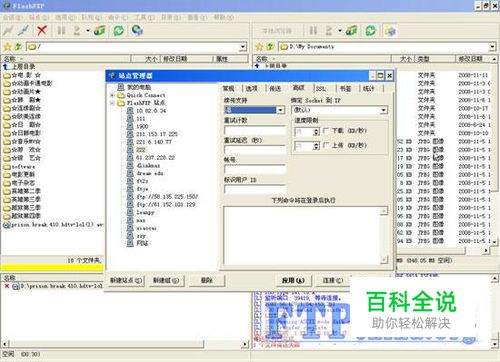This screenshot has height=362, width=500.
Task: Adjust the upload speed limit spinner
Action: [x=316, y=146]
